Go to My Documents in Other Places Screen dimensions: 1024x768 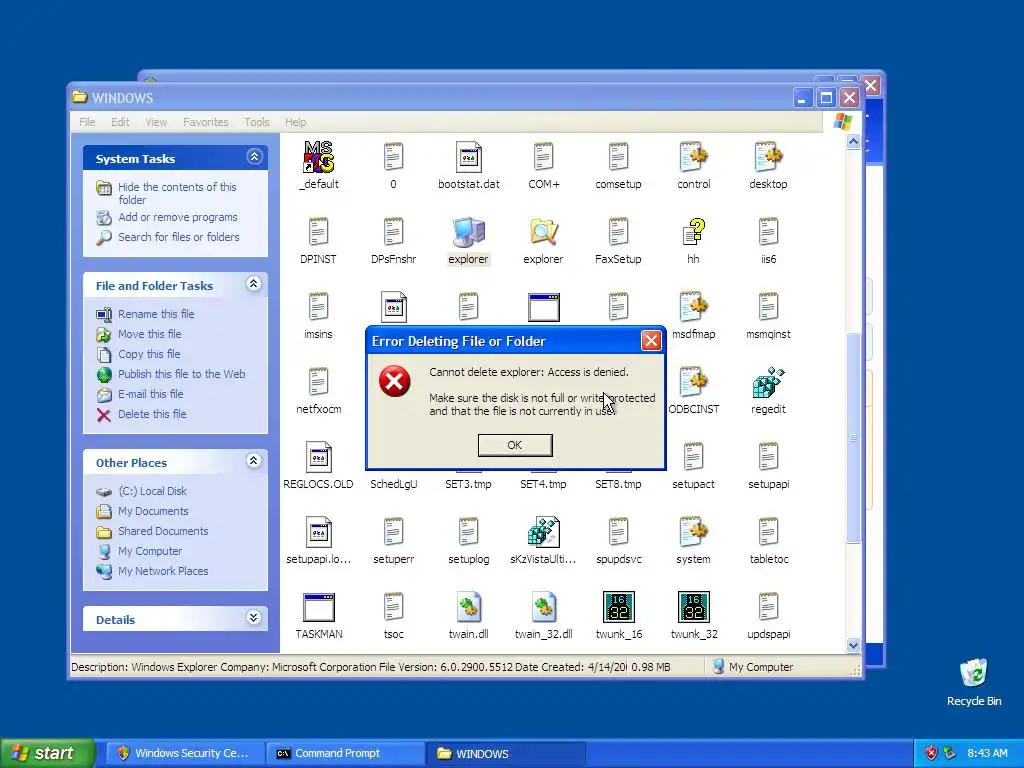pos(153,511)
